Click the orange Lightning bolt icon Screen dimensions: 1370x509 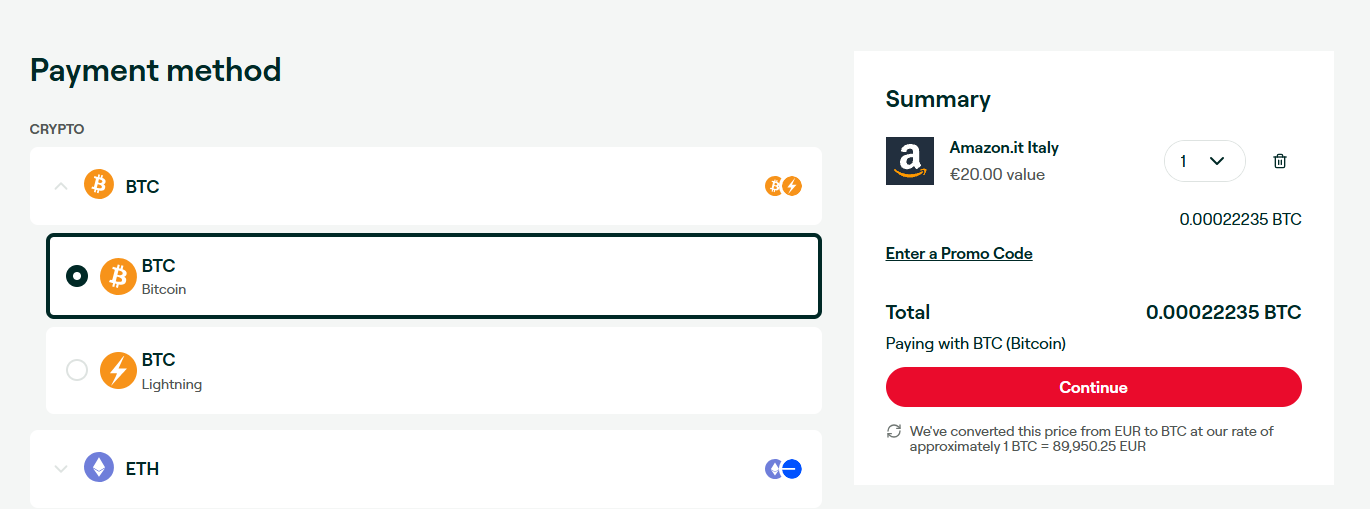[118, 371]
